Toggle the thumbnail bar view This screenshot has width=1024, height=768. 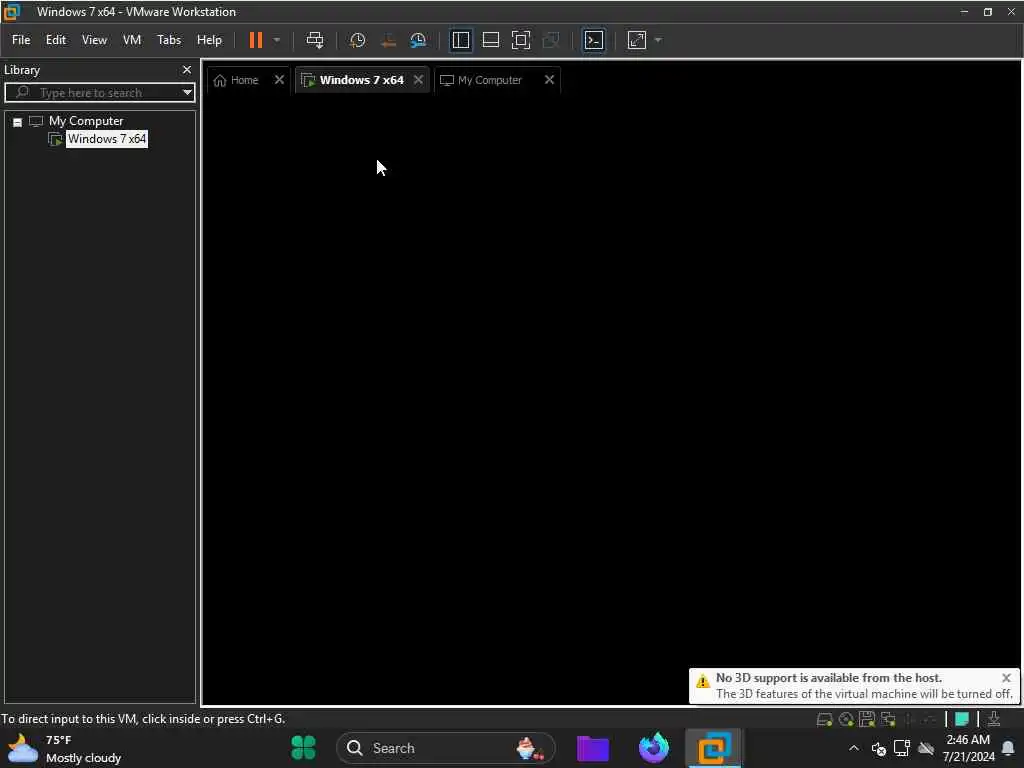pos(490,40)
